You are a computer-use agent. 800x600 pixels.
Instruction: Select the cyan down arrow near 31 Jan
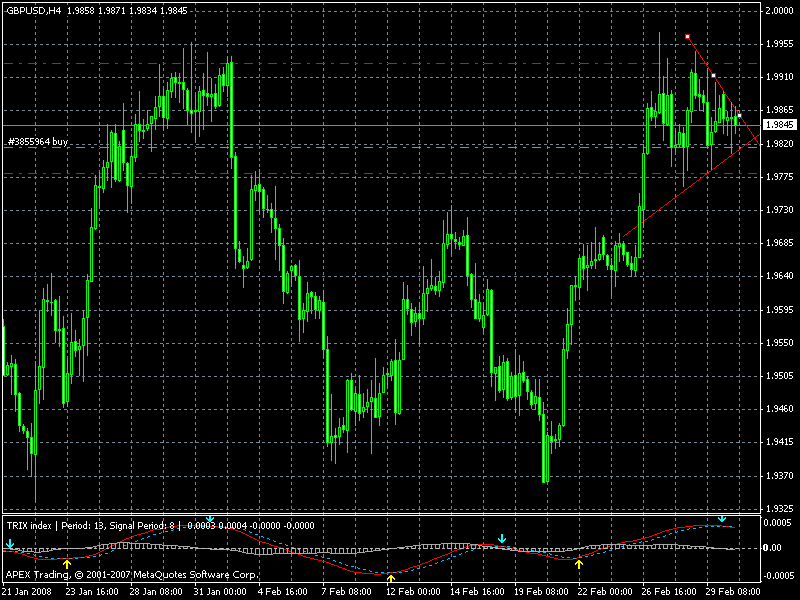209,520
